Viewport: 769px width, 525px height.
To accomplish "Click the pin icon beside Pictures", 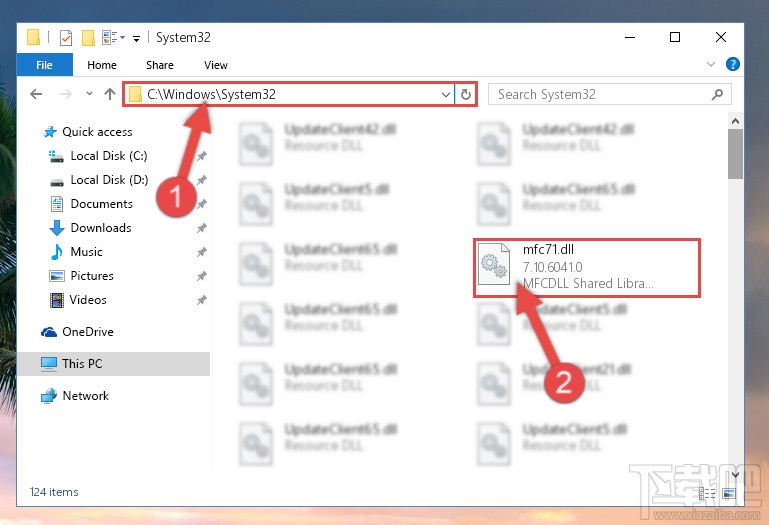I will pyautogui.click(x=202, y=276).
